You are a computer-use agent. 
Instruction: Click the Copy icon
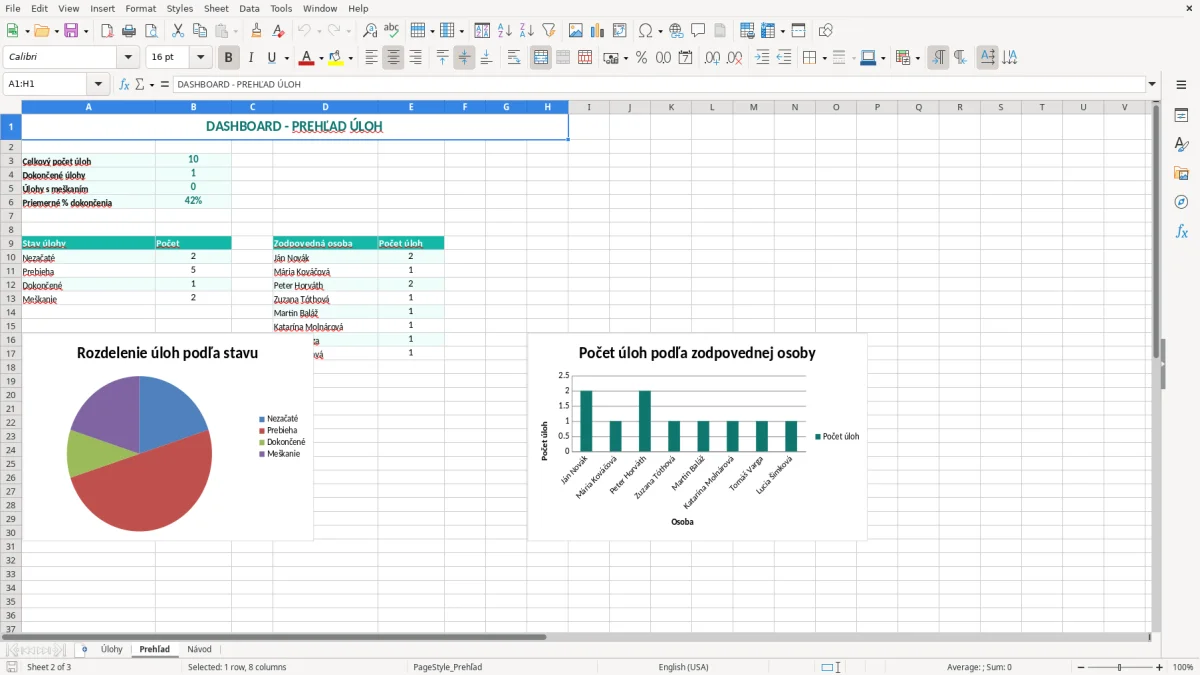[x=200, y=31]
